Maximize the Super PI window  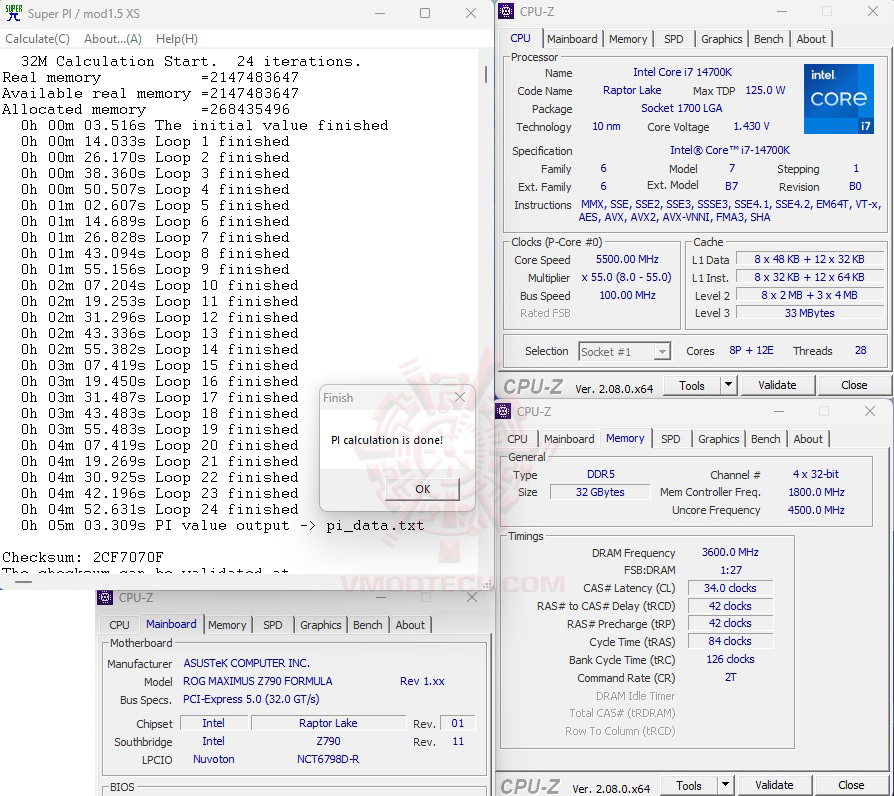pos(425,13)
